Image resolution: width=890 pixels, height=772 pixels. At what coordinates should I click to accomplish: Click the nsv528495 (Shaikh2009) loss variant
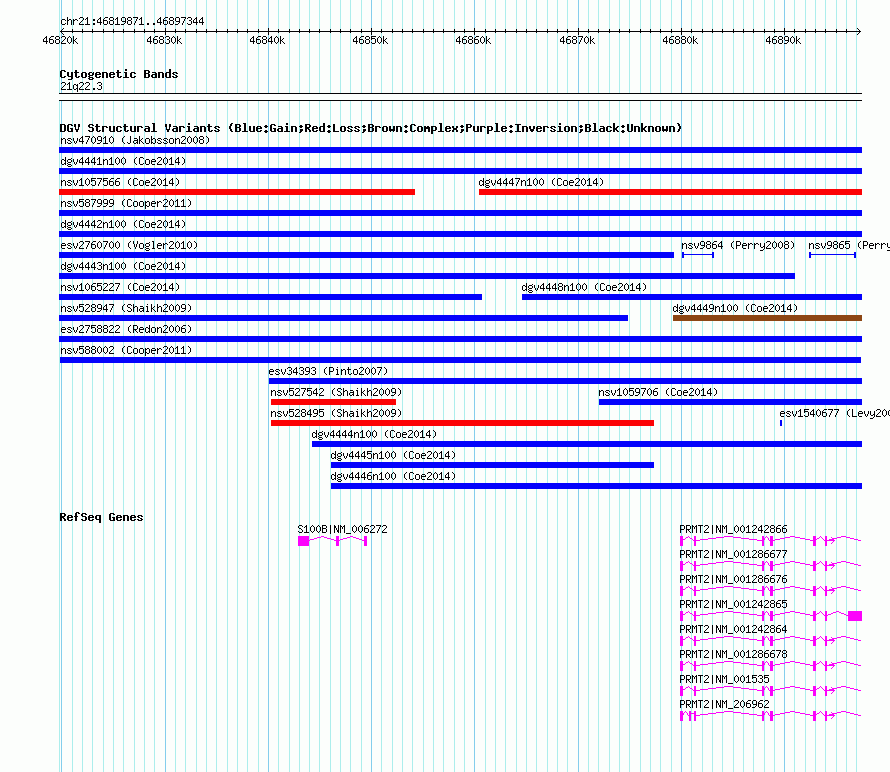pos(462,423)
